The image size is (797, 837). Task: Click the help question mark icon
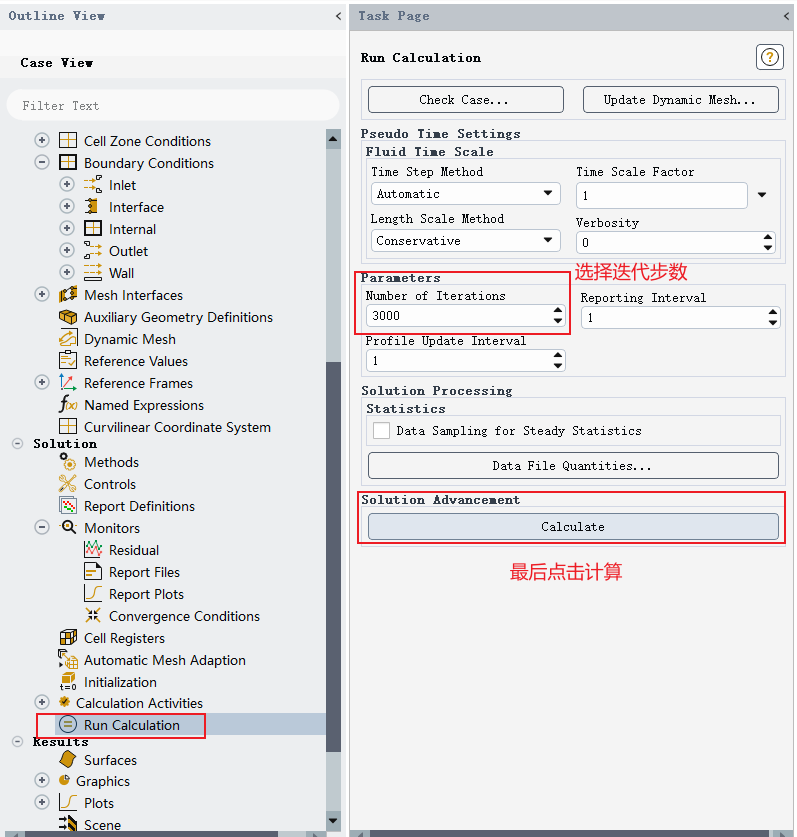[x=769, y=57]
